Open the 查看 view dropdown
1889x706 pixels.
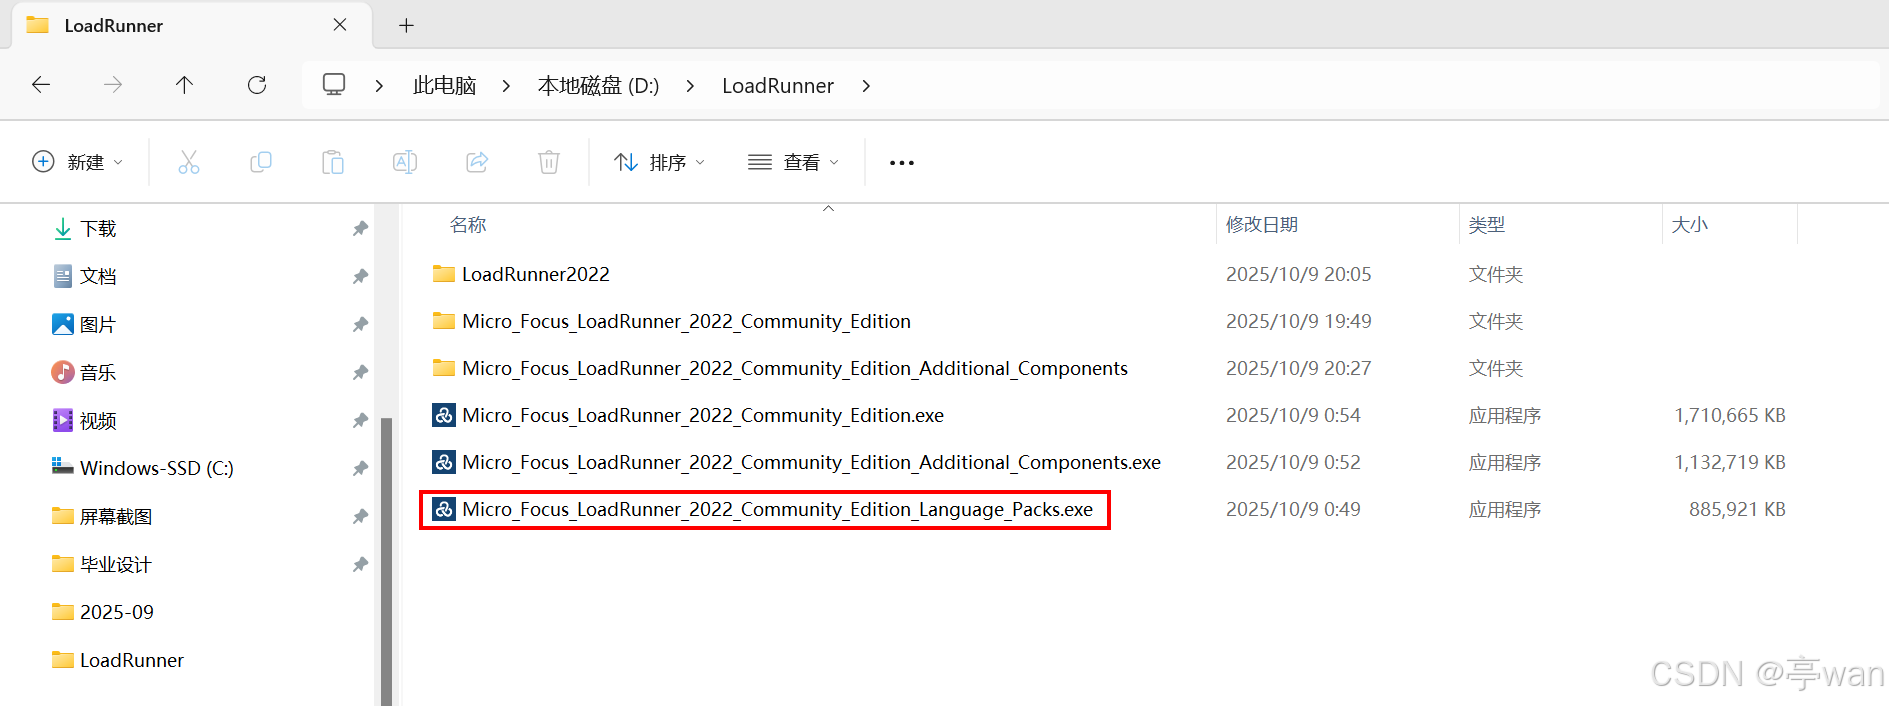pyautogui.click(x=794, y=162)
